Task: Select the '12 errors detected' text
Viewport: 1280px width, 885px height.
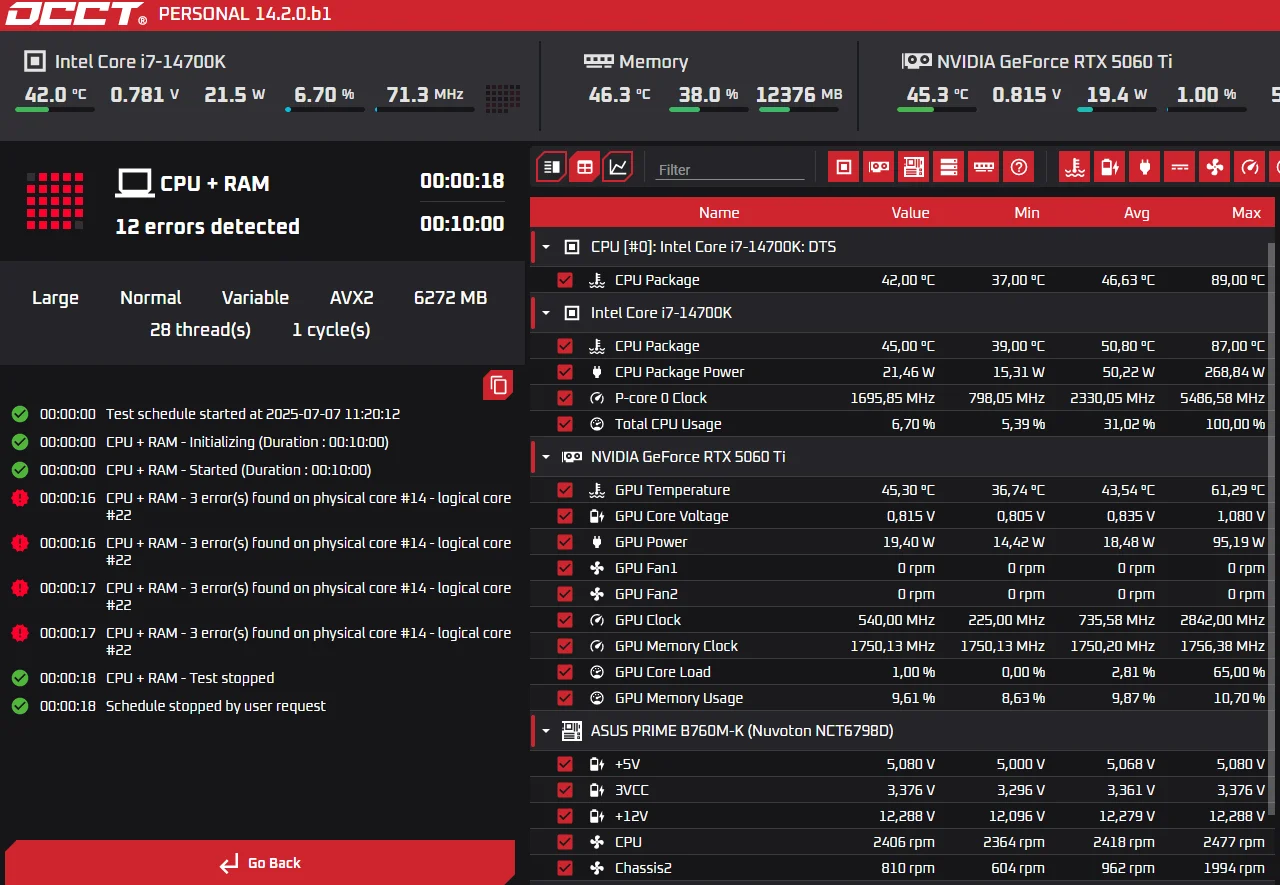Action: (207, 226)
